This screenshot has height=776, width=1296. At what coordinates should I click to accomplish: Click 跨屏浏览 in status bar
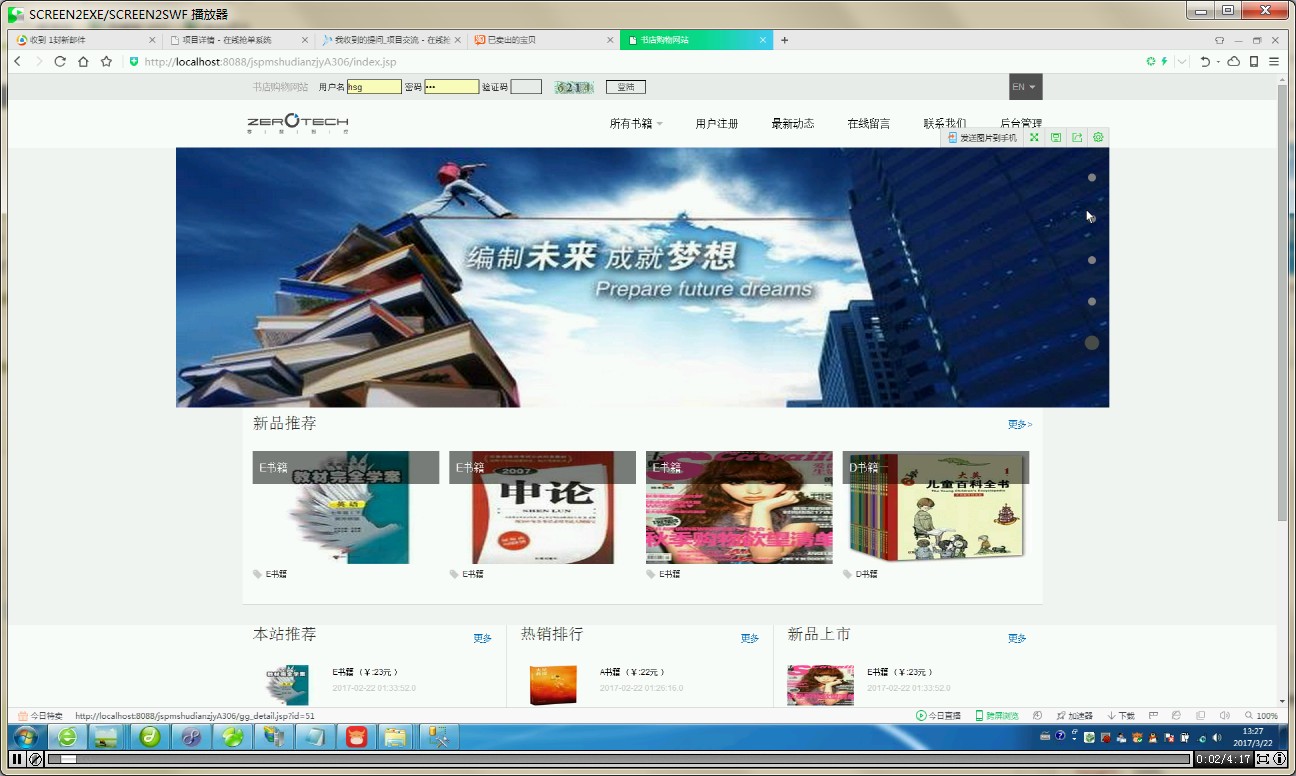coord(997,716)
